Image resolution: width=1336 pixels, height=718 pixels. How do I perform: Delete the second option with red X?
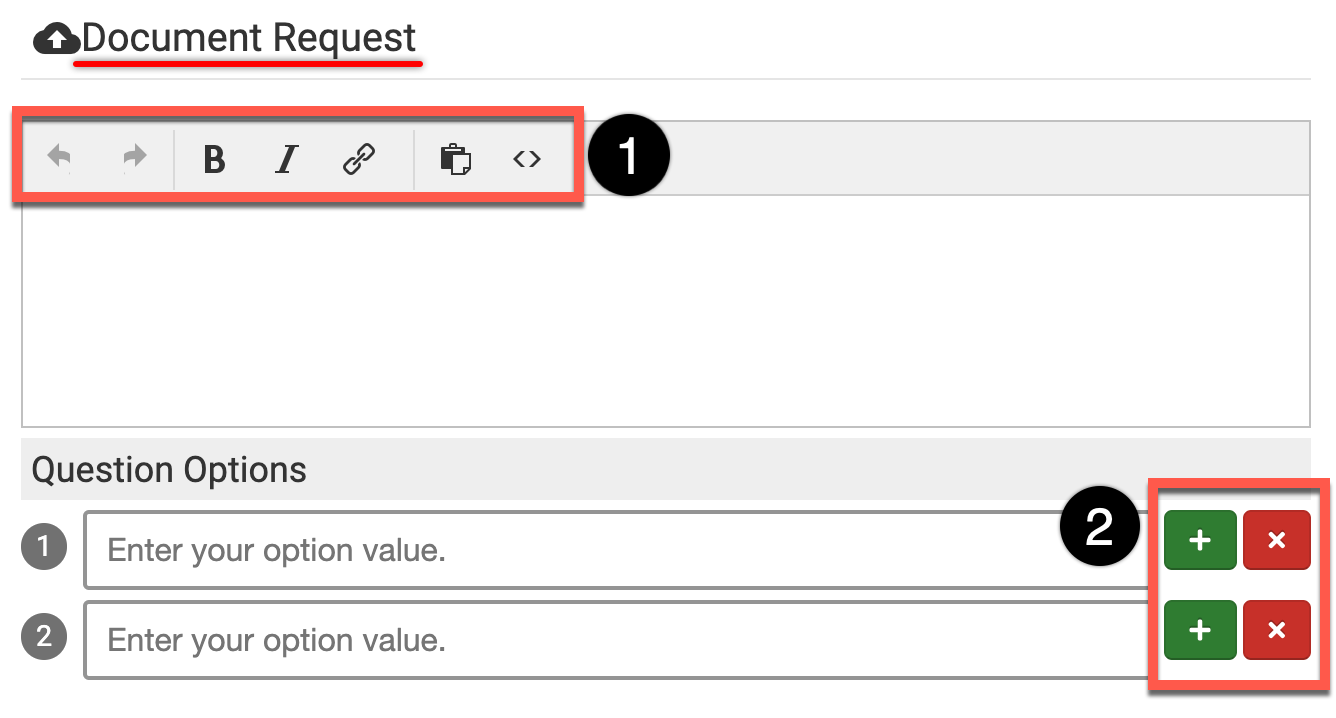tap(1276, 630)
